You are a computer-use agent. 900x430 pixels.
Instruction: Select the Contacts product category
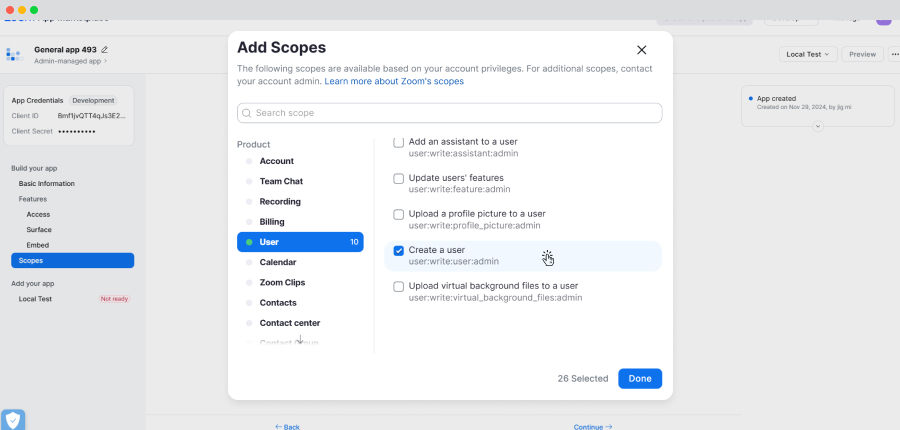pos(300,303)
